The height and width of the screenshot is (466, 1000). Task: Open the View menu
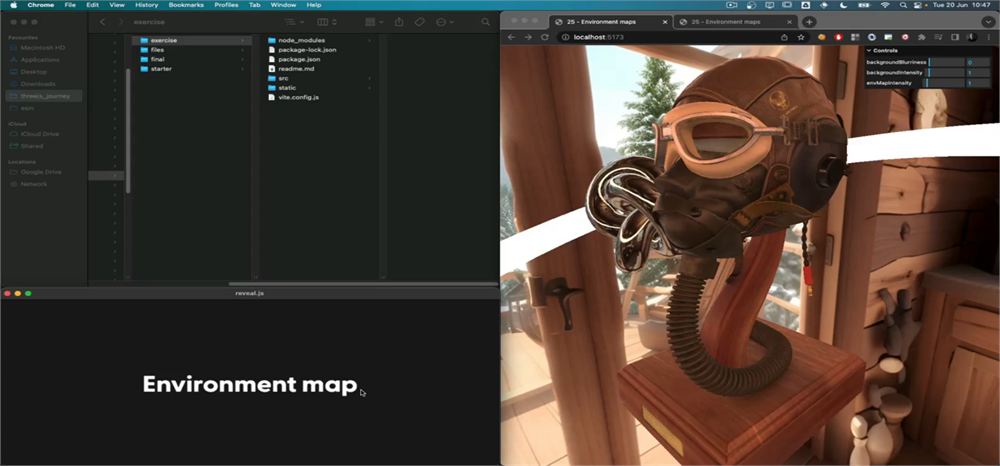pos(117,4)
